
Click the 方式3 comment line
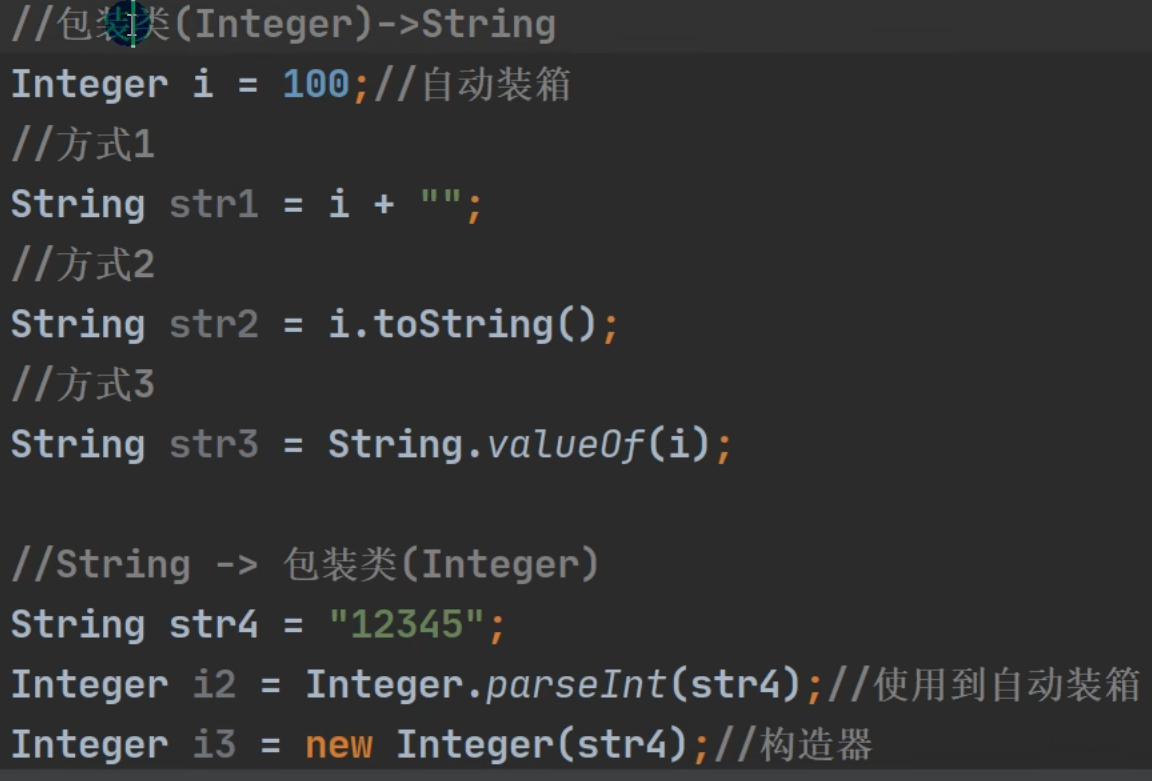point(83,386)
